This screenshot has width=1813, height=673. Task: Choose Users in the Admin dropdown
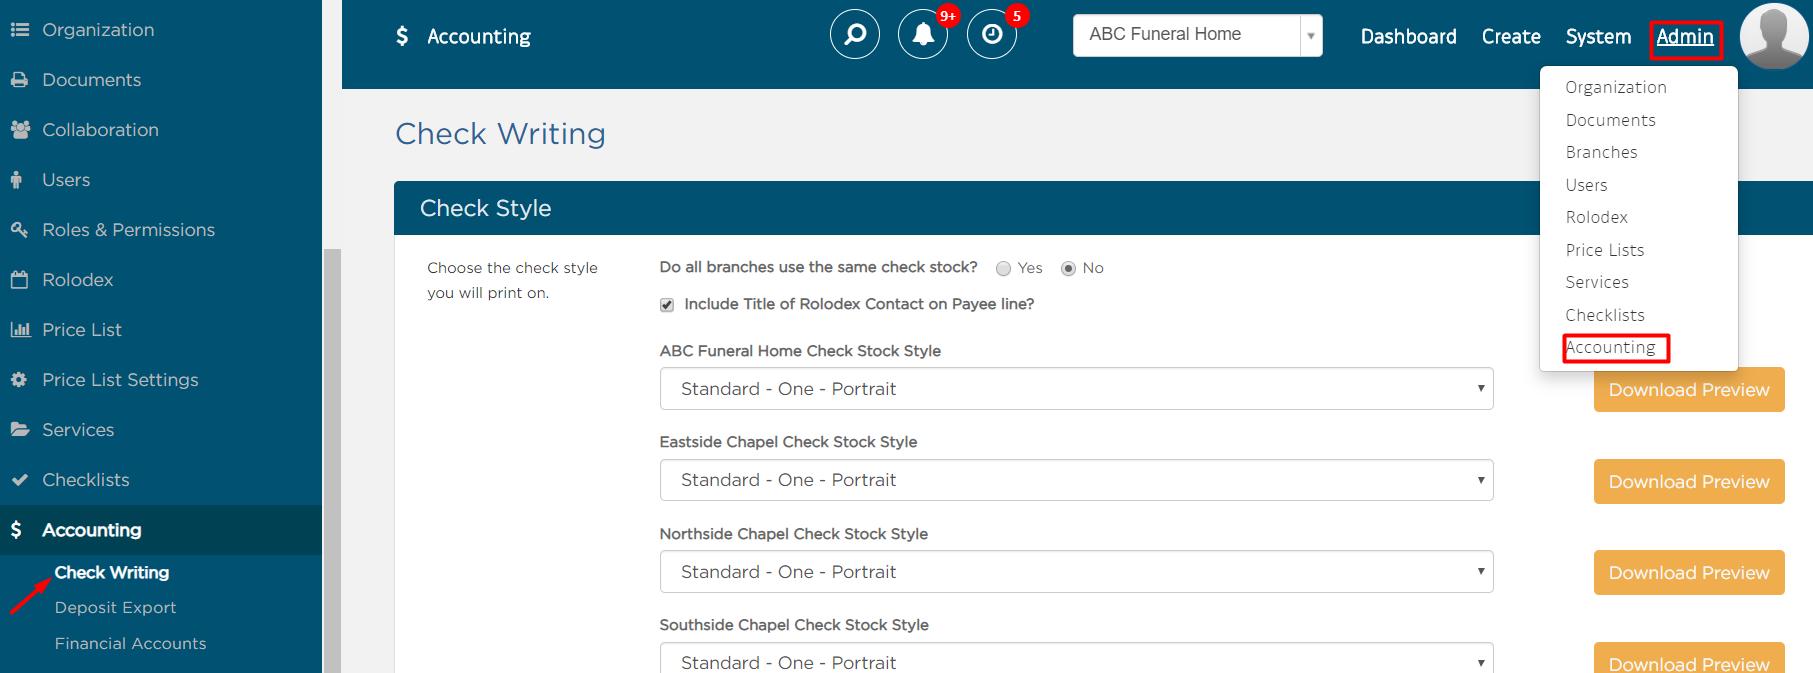coord(1586,185)
